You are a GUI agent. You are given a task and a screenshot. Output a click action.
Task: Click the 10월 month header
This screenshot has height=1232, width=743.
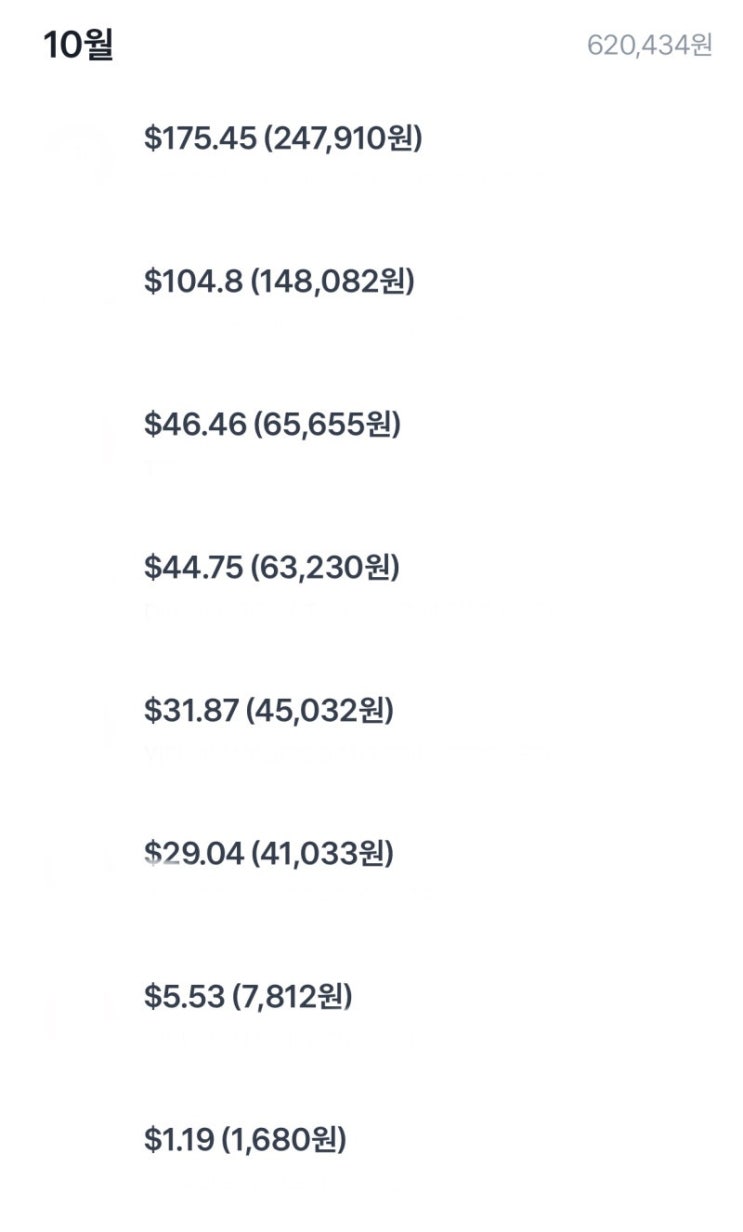pyautogui.click(x=78, y=46)
